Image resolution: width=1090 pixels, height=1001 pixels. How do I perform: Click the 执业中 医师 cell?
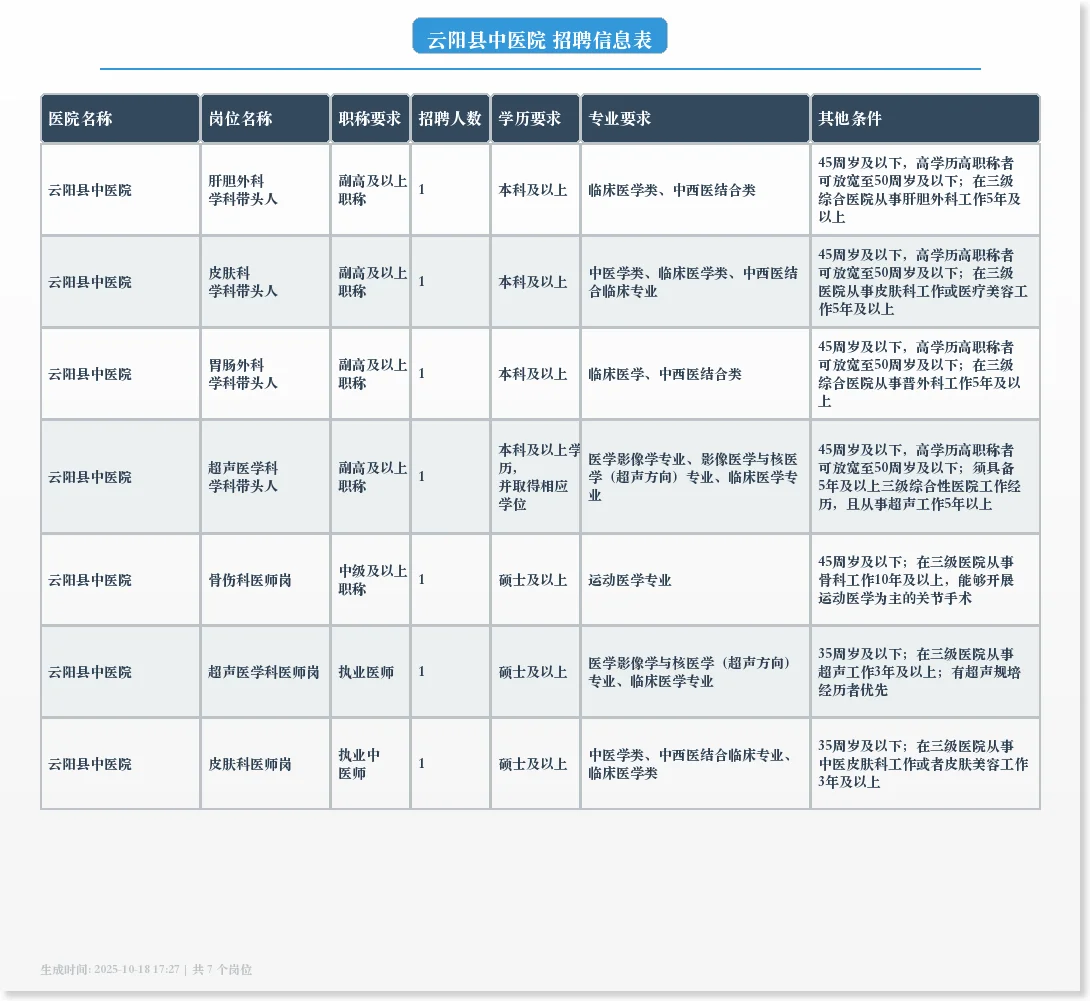pyautogui.click(x=371, y=763)
